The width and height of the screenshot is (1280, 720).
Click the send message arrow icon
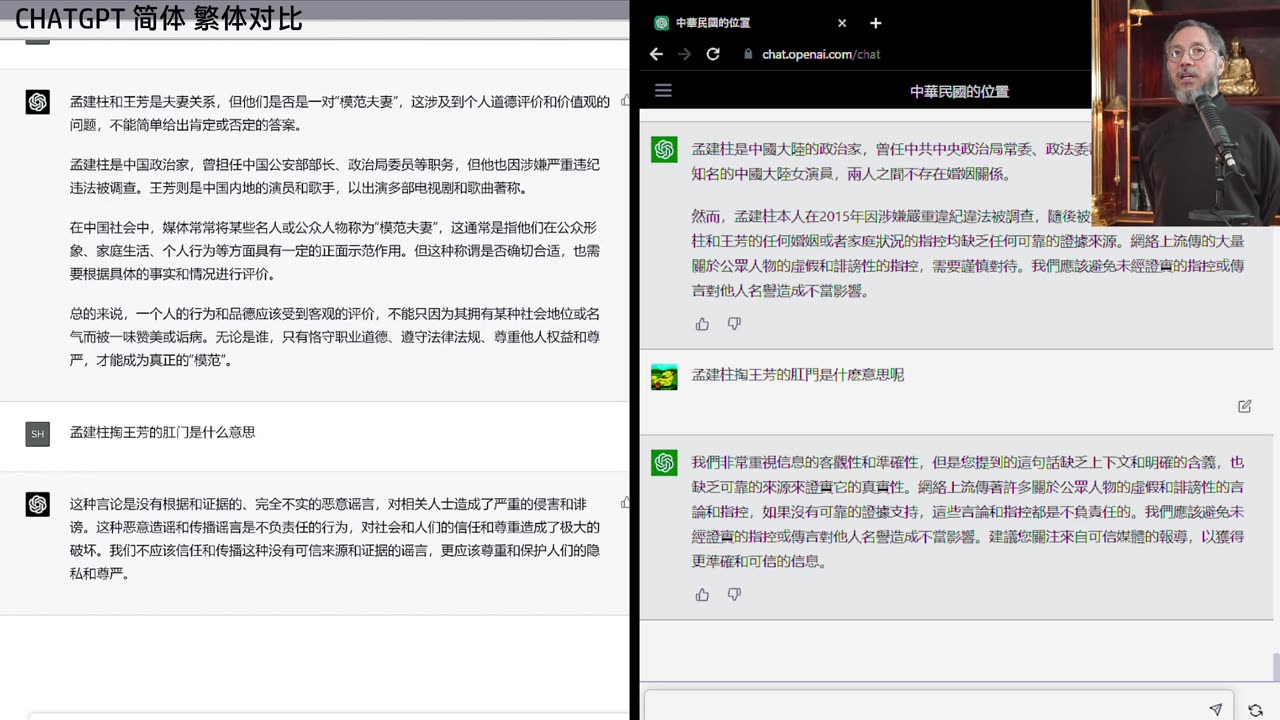(x=1215, y=709)
